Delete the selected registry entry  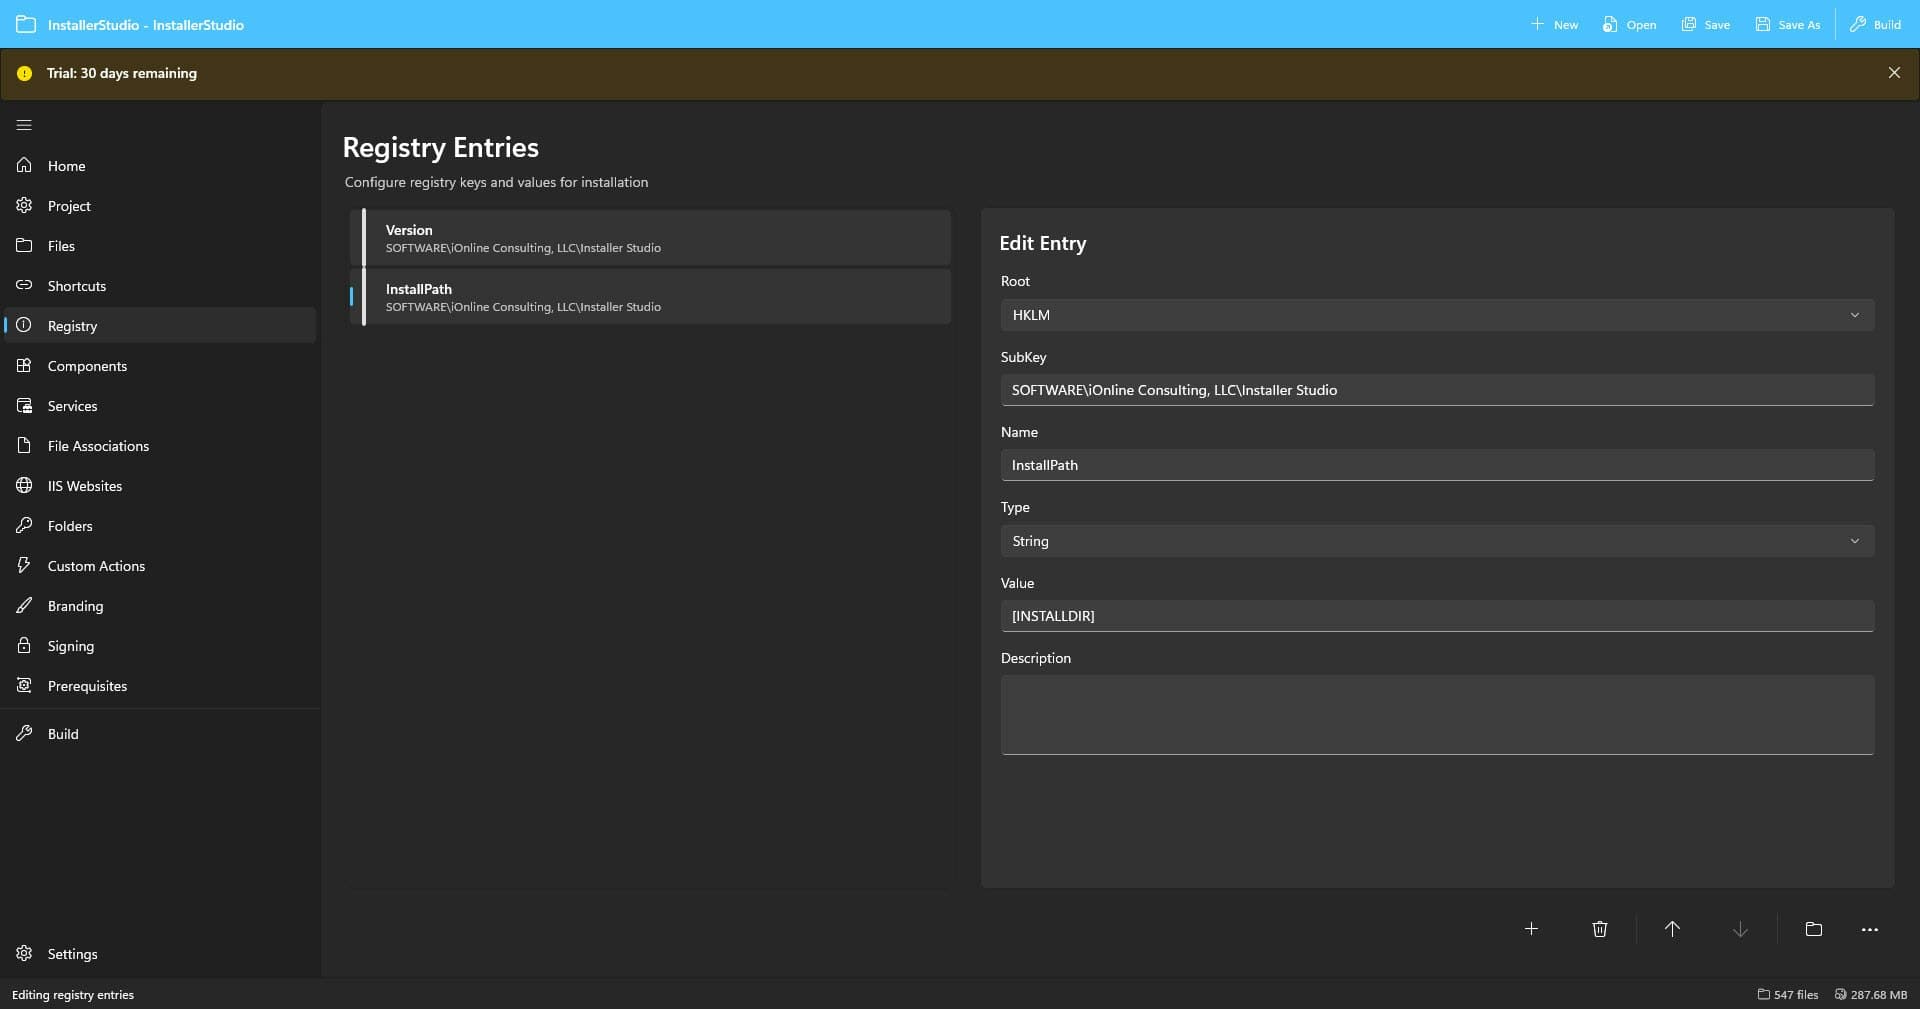pos(1599,929)
